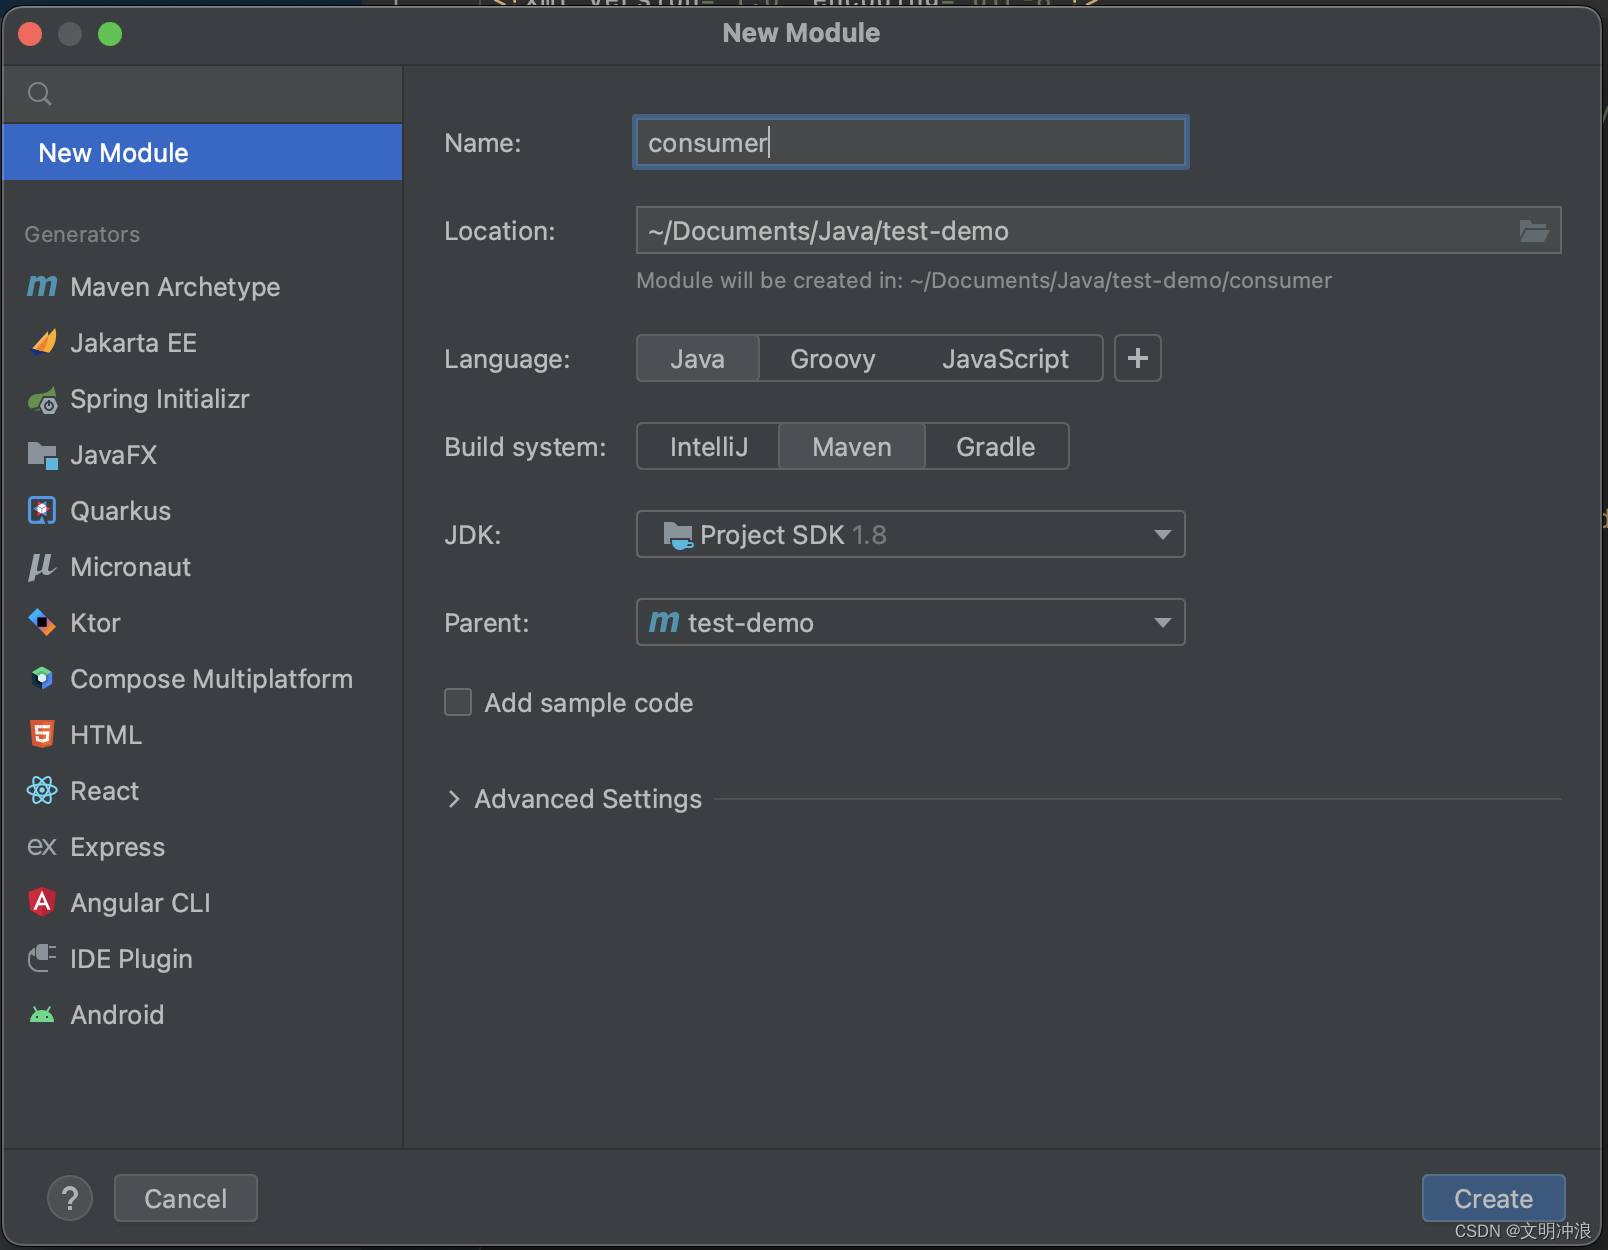Click the Cancel button

185,1197
